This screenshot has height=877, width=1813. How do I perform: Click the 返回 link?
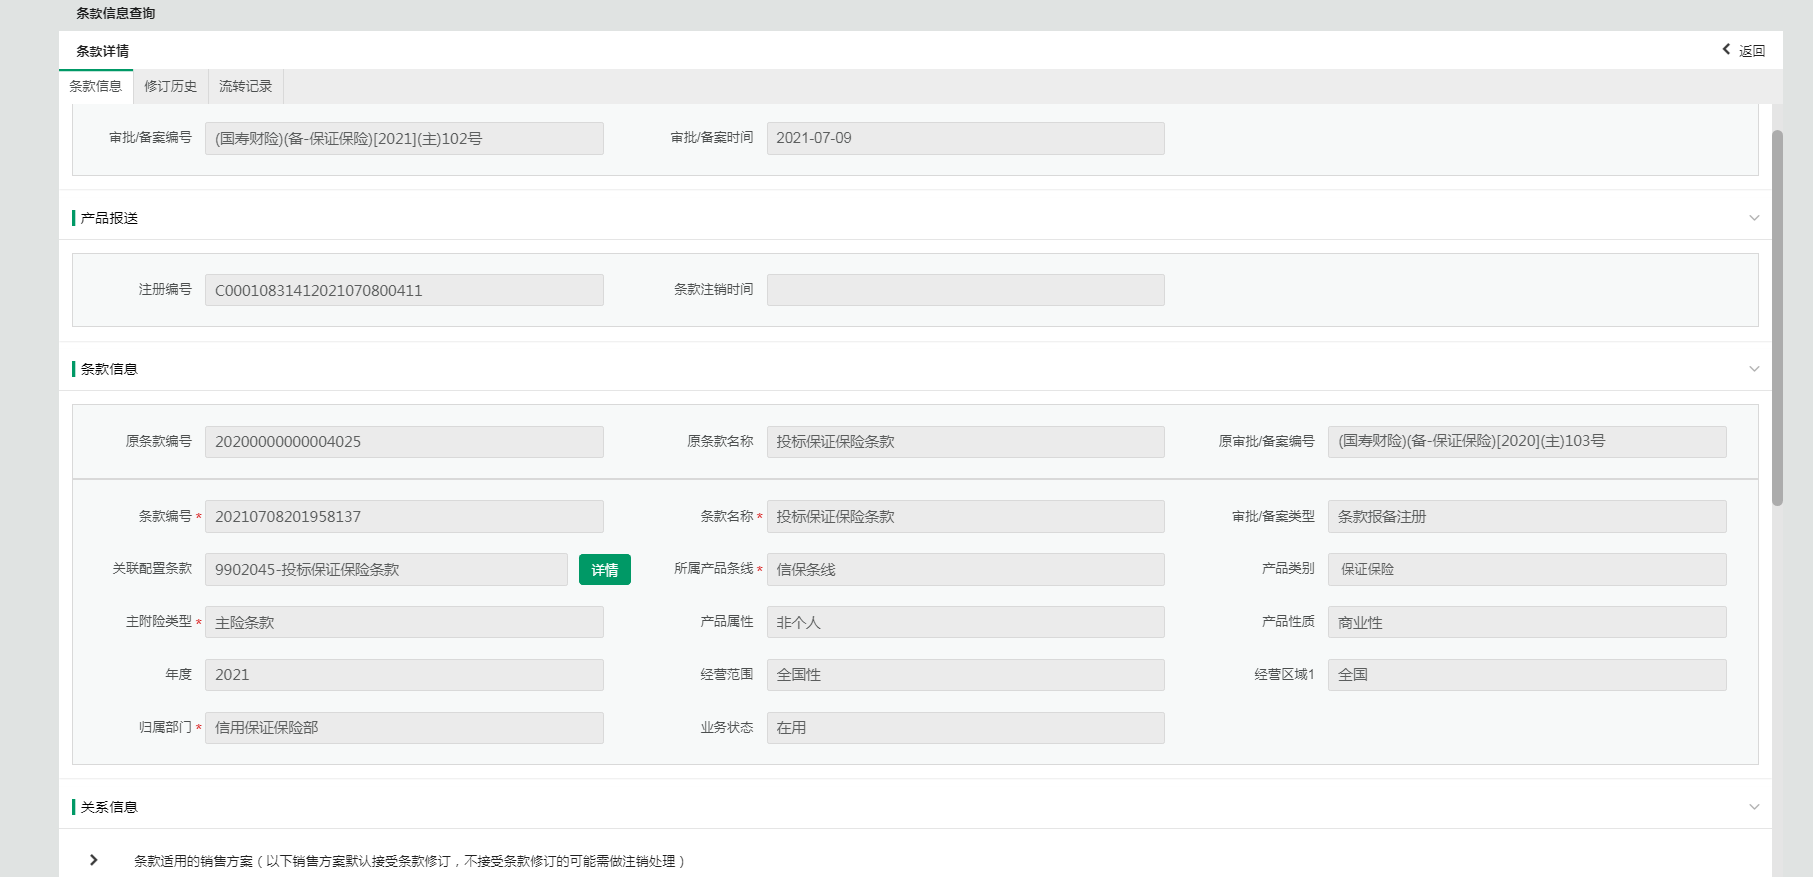point(1751,51)
